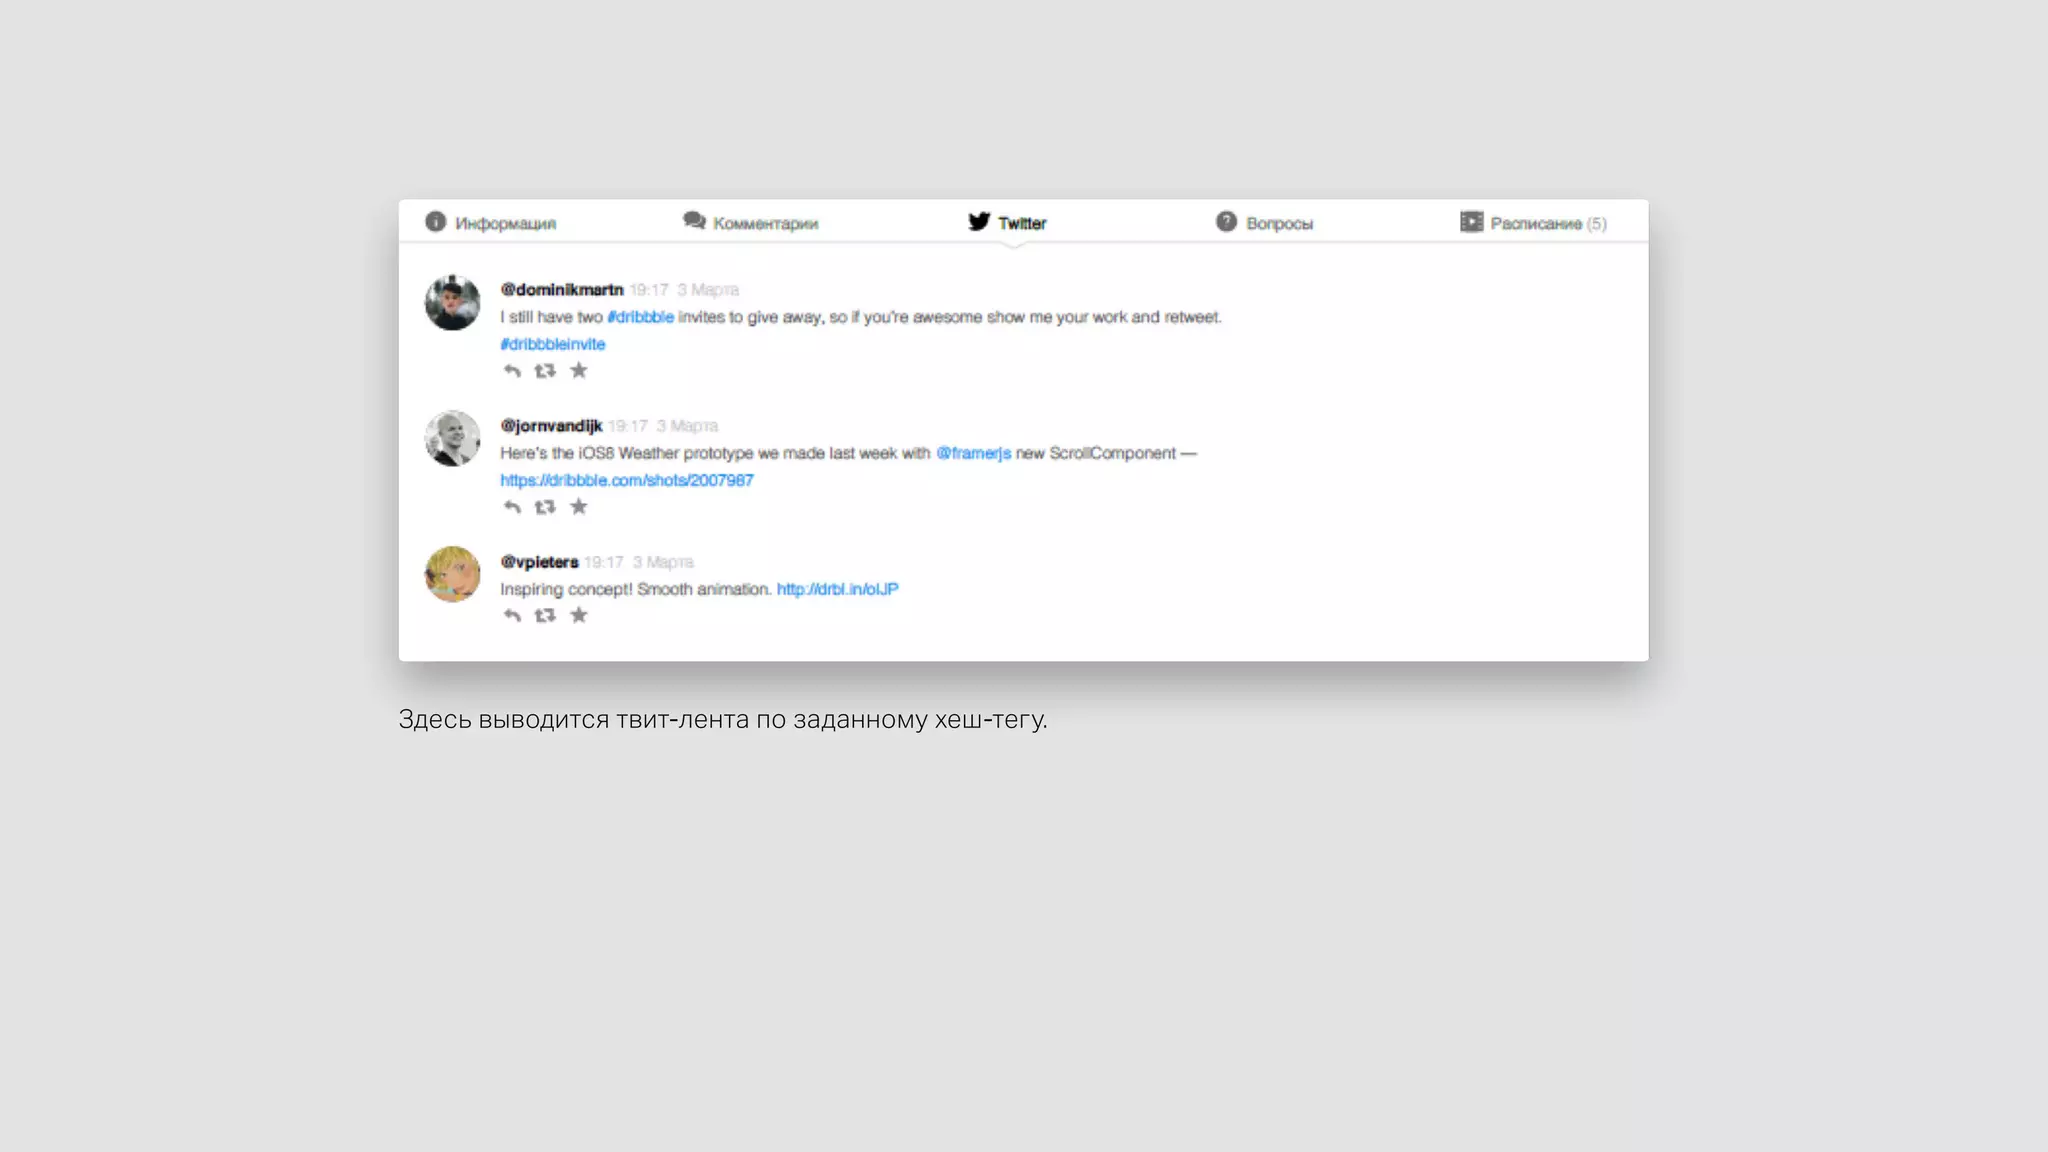Star the @jornvandijk tweet
This screenshot has height=1152, width=2048.
pos(579,507)
